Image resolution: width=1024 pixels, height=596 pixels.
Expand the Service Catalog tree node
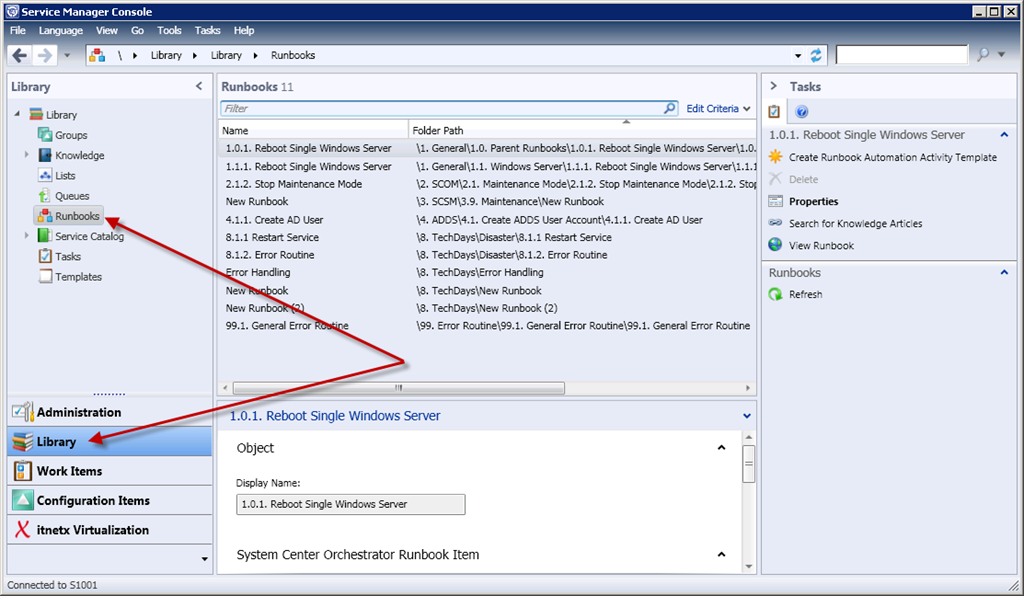27,236
